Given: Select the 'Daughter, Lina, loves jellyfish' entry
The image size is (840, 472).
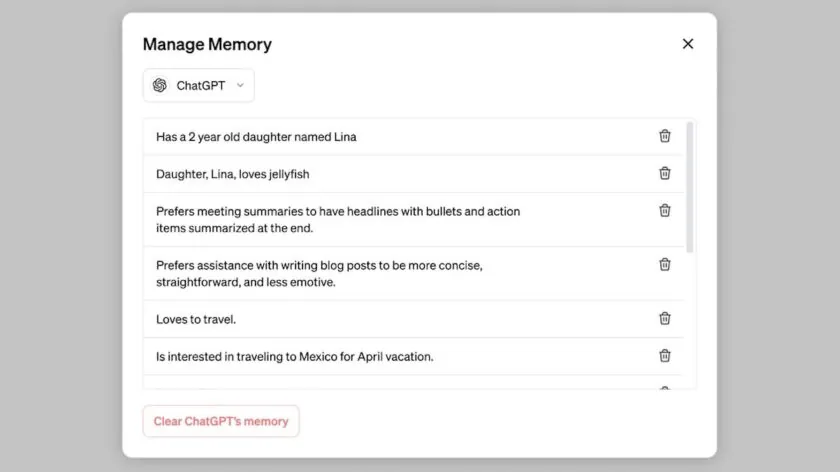Looking at the screenshot, I should coord(233,174).
